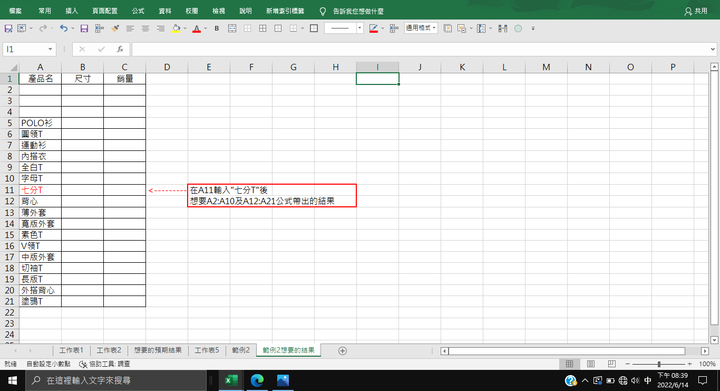
Task: Click the Format Painter brush icon
Action: pyautogui.click(x=115, y=28)
